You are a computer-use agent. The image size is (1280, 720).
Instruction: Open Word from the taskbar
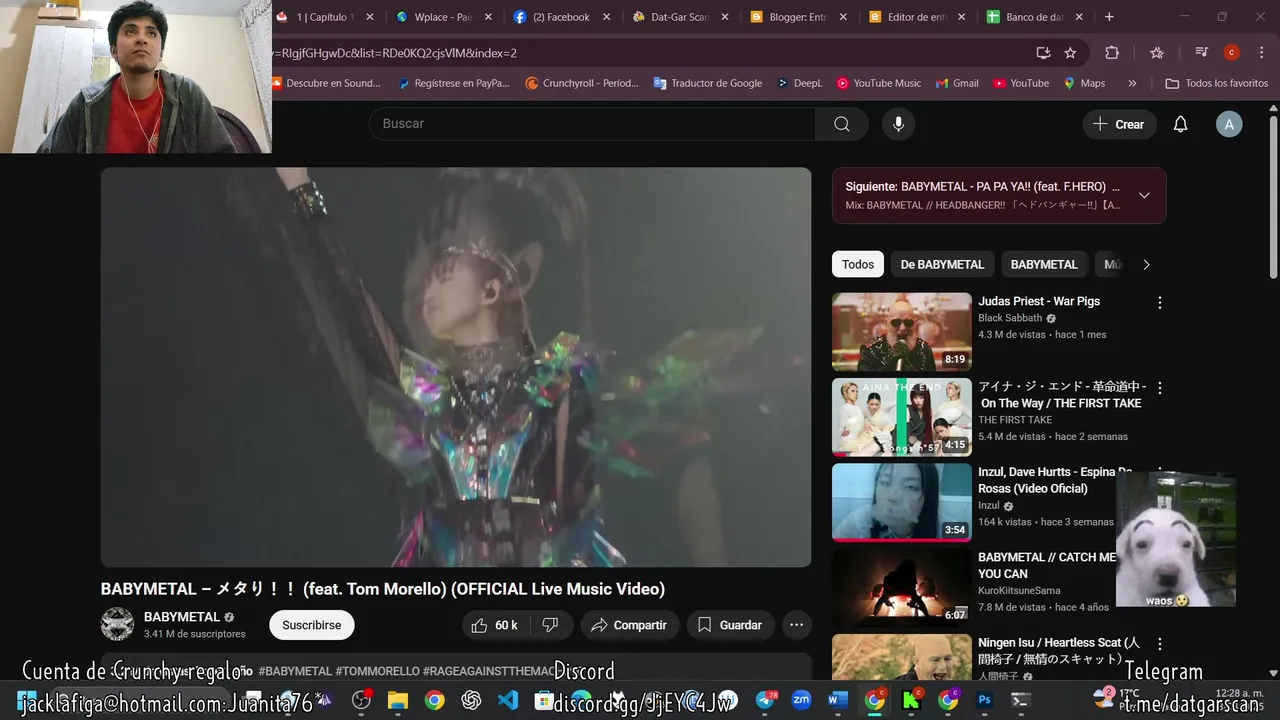838,701
